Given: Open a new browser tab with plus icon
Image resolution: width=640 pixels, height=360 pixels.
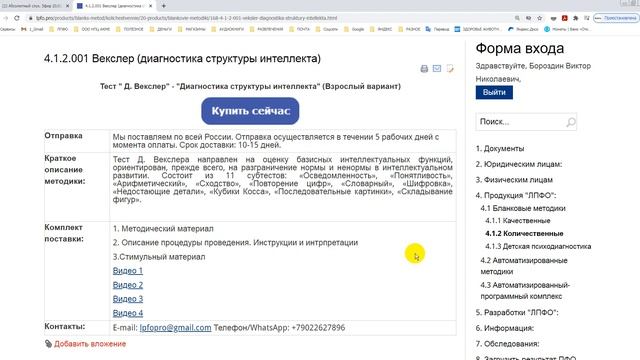Looking at the screenshot, I should (164, 6).
